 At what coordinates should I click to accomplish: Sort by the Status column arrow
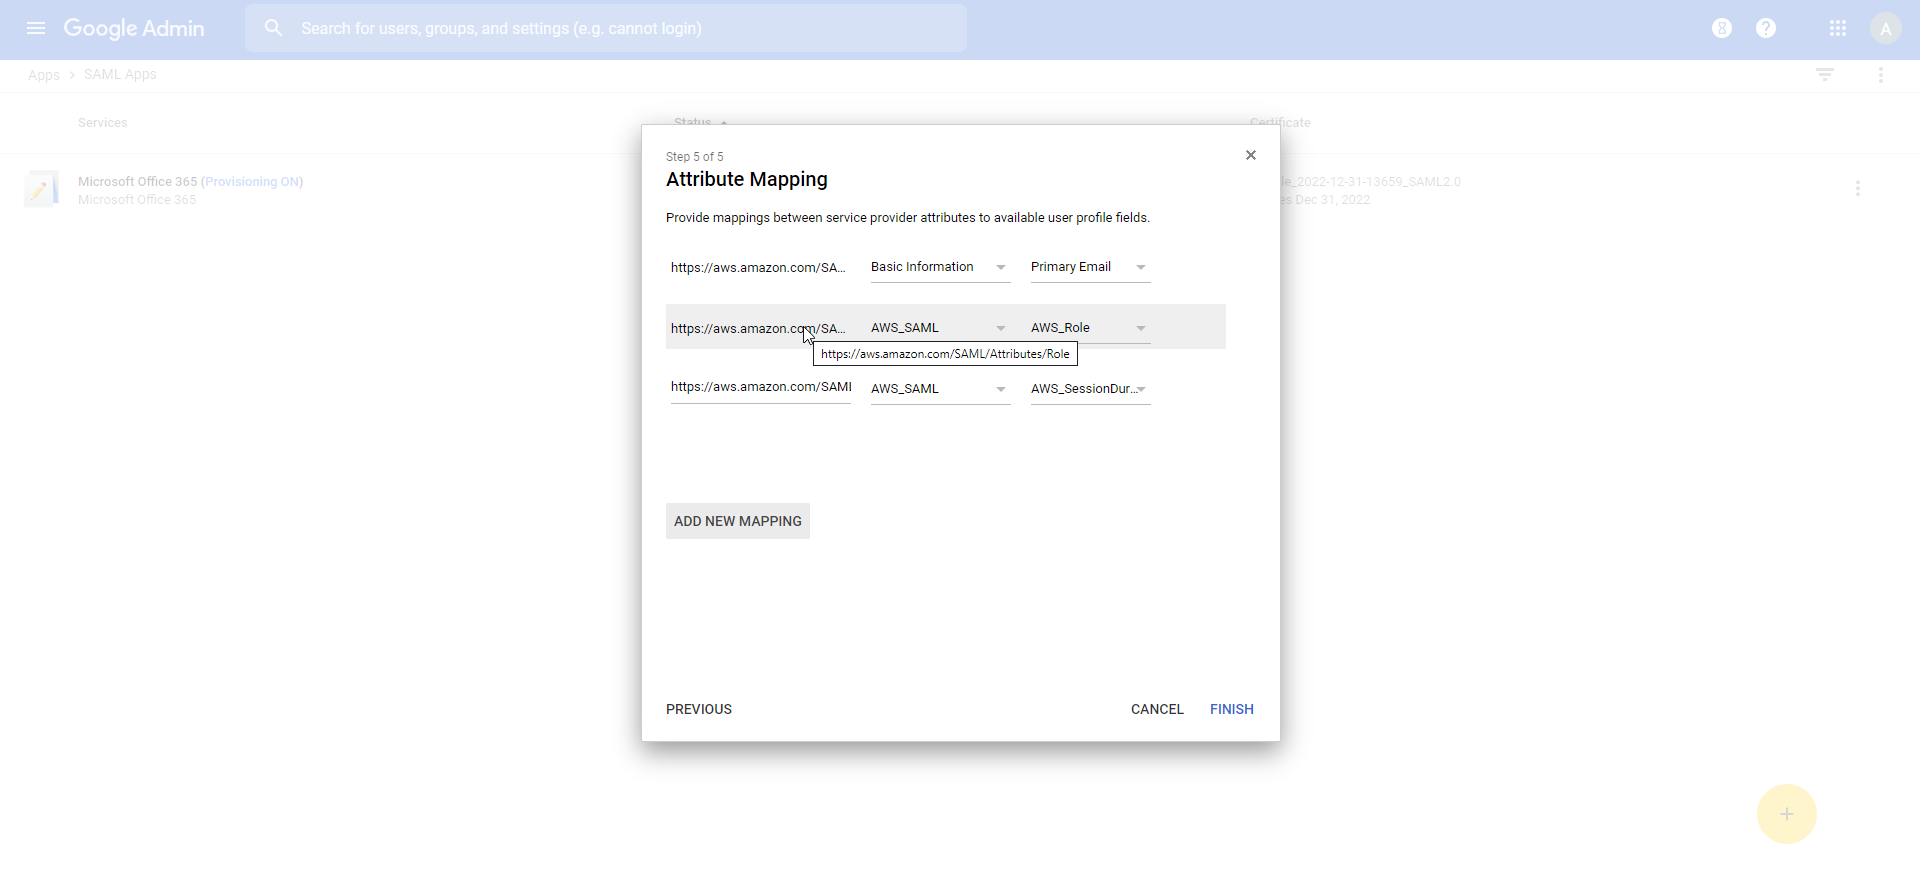tap(724, 122)
